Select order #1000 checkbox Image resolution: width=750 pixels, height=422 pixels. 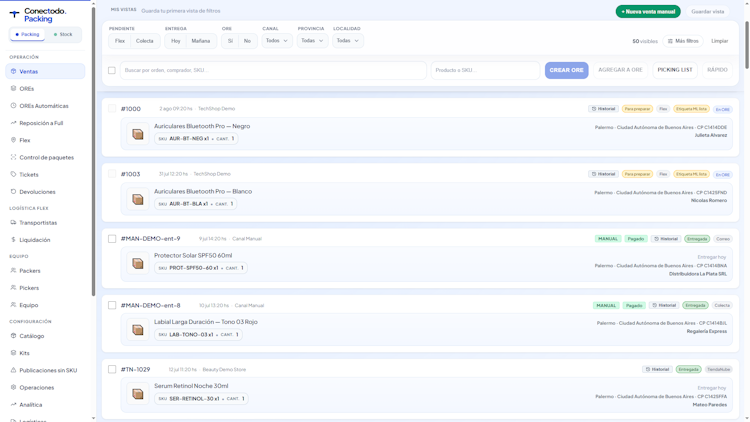[112, 109]
